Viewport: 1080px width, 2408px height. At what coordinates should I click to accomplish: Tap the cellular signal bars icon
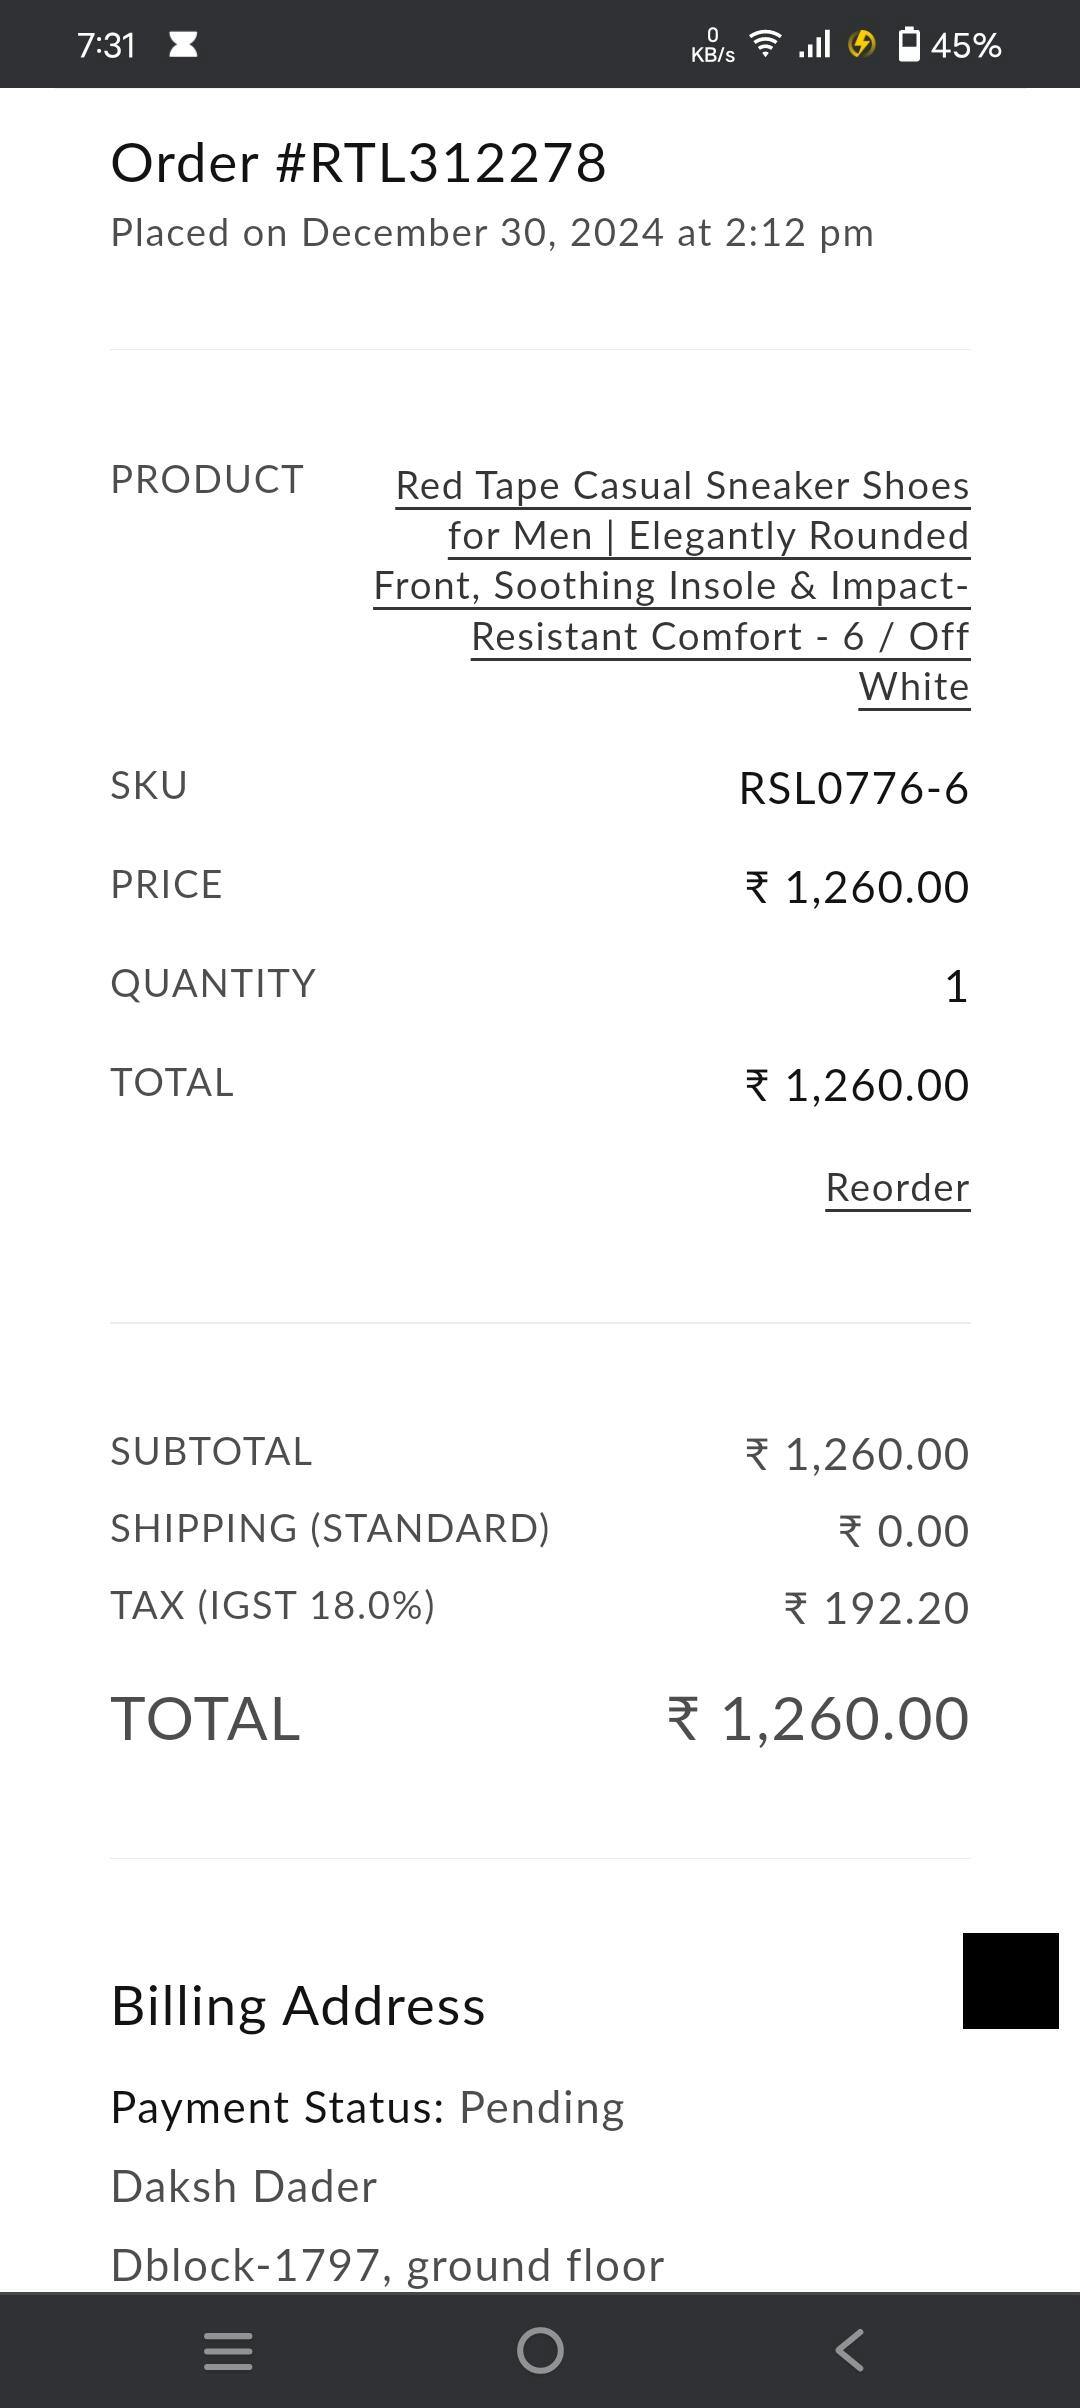[815, 44]
